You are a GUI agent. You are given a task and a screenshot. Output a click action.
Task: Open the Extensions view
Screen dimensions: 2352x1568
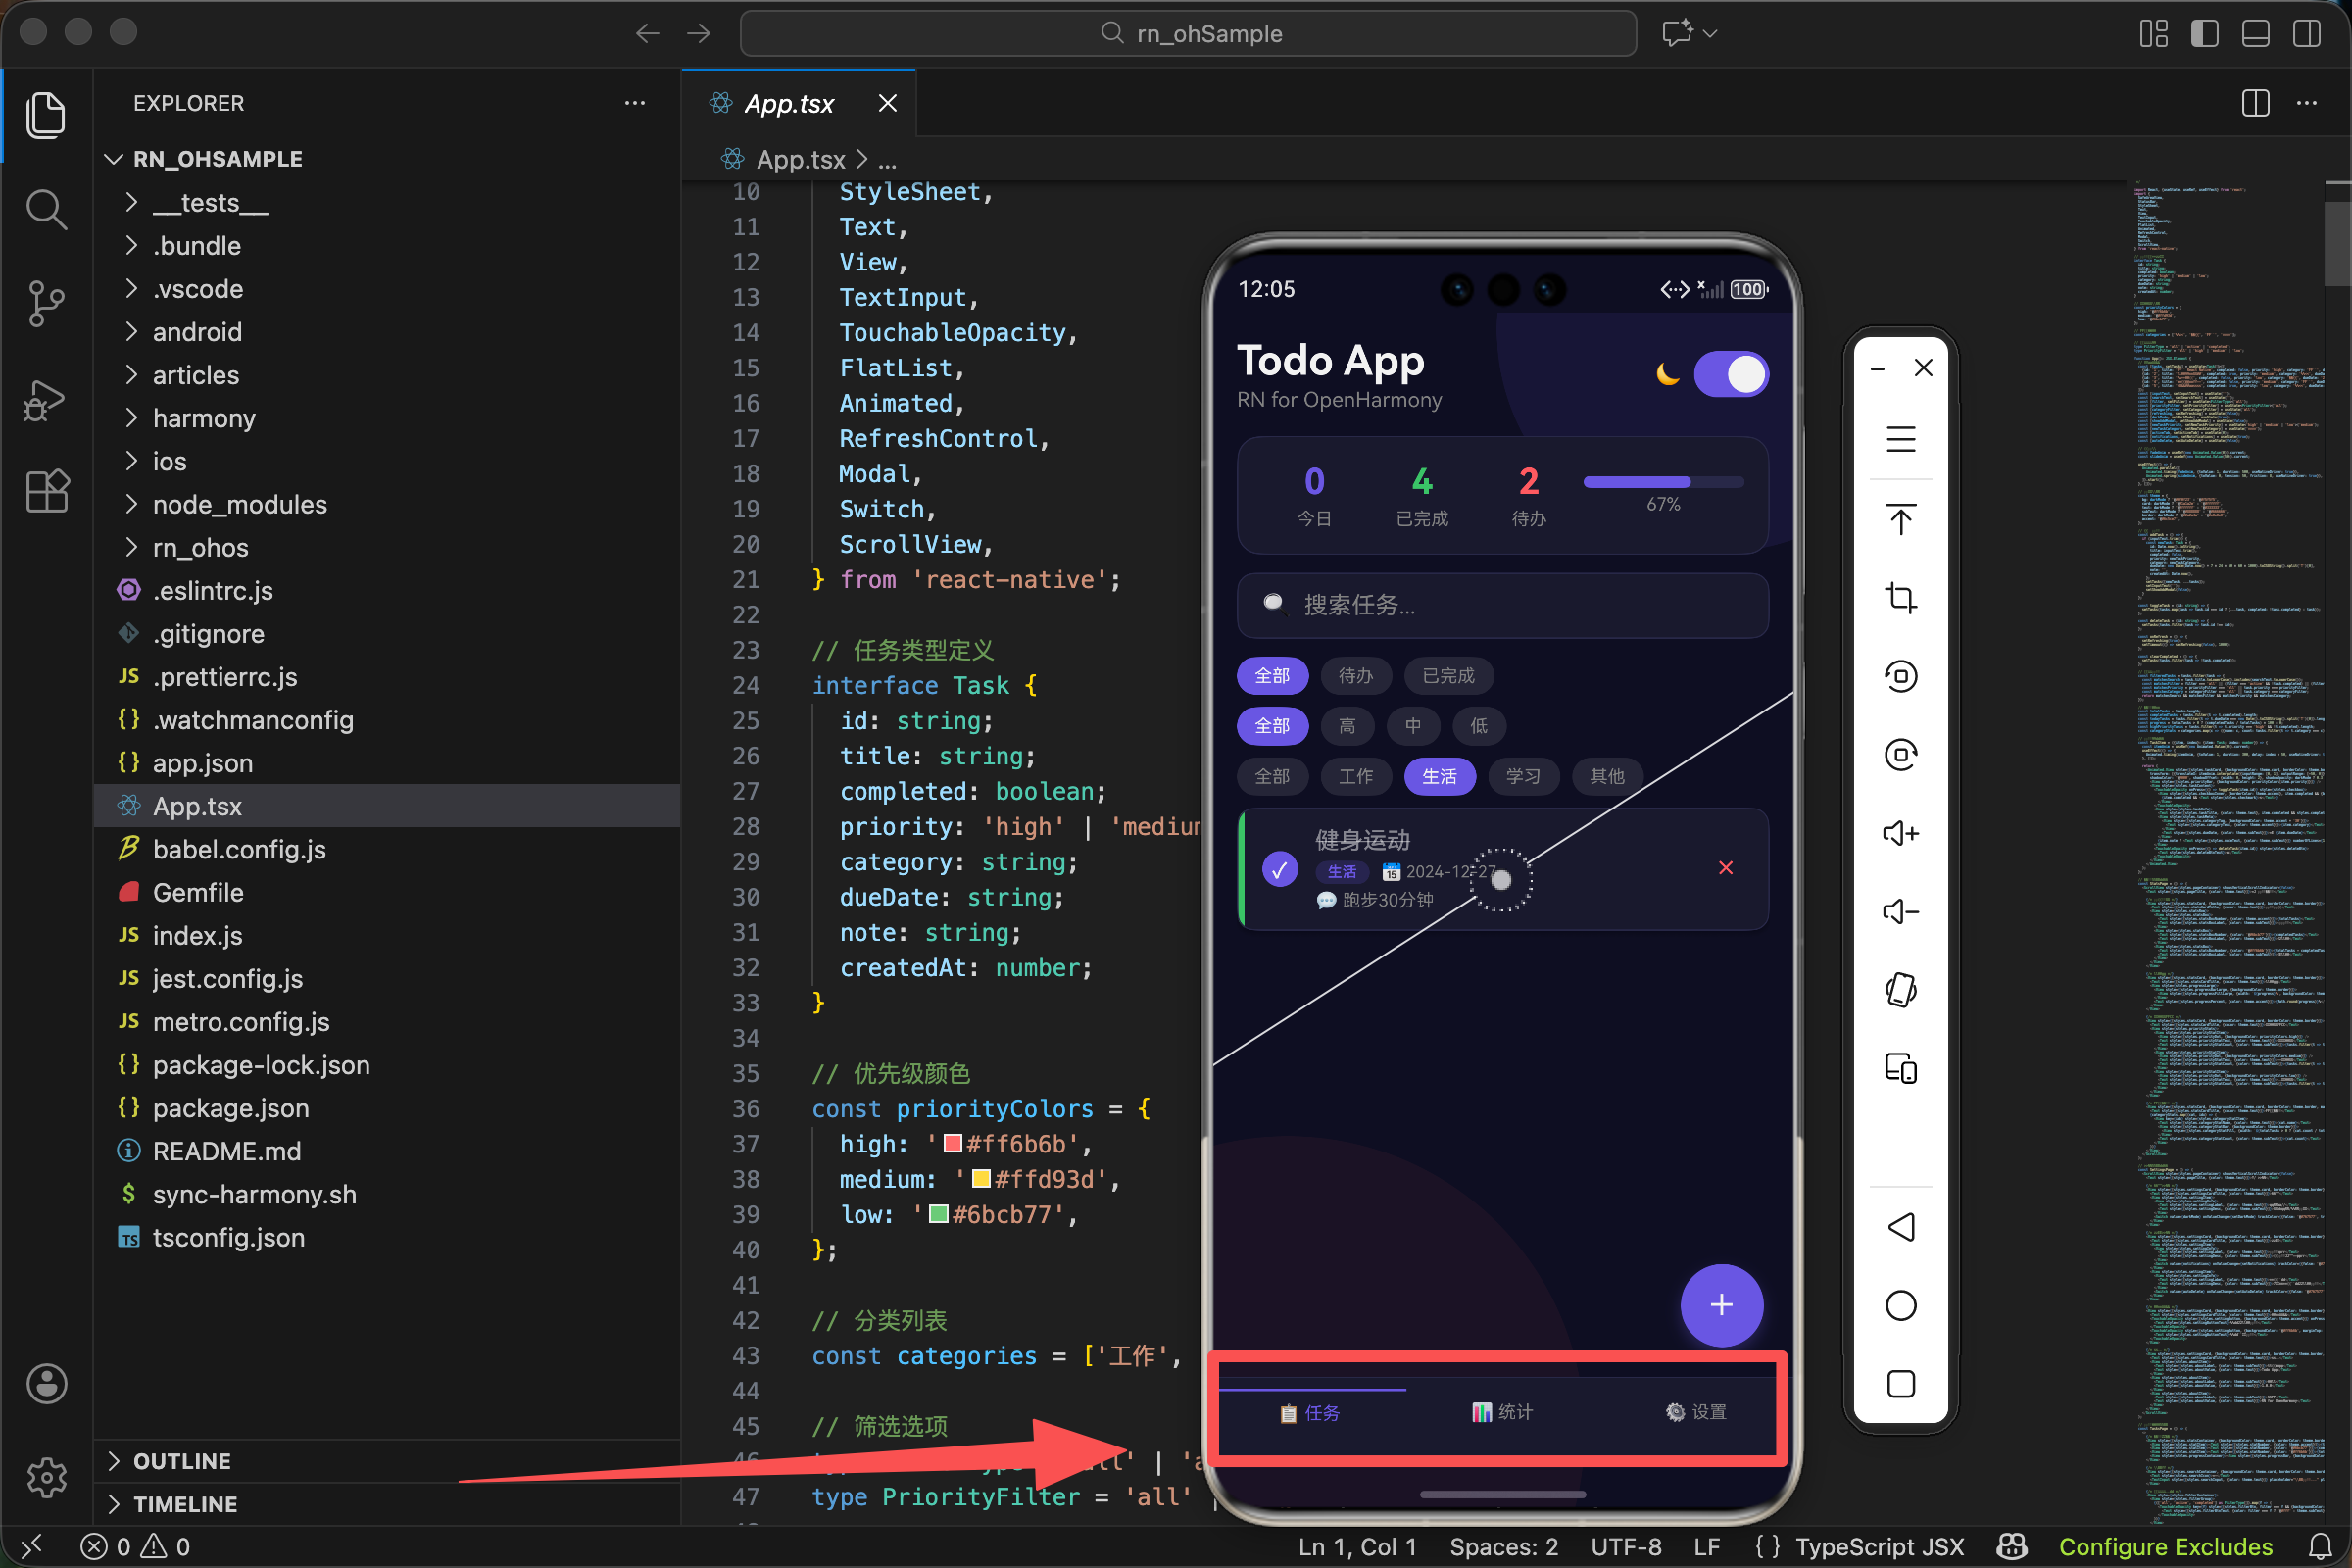click(x=46, y=491)
